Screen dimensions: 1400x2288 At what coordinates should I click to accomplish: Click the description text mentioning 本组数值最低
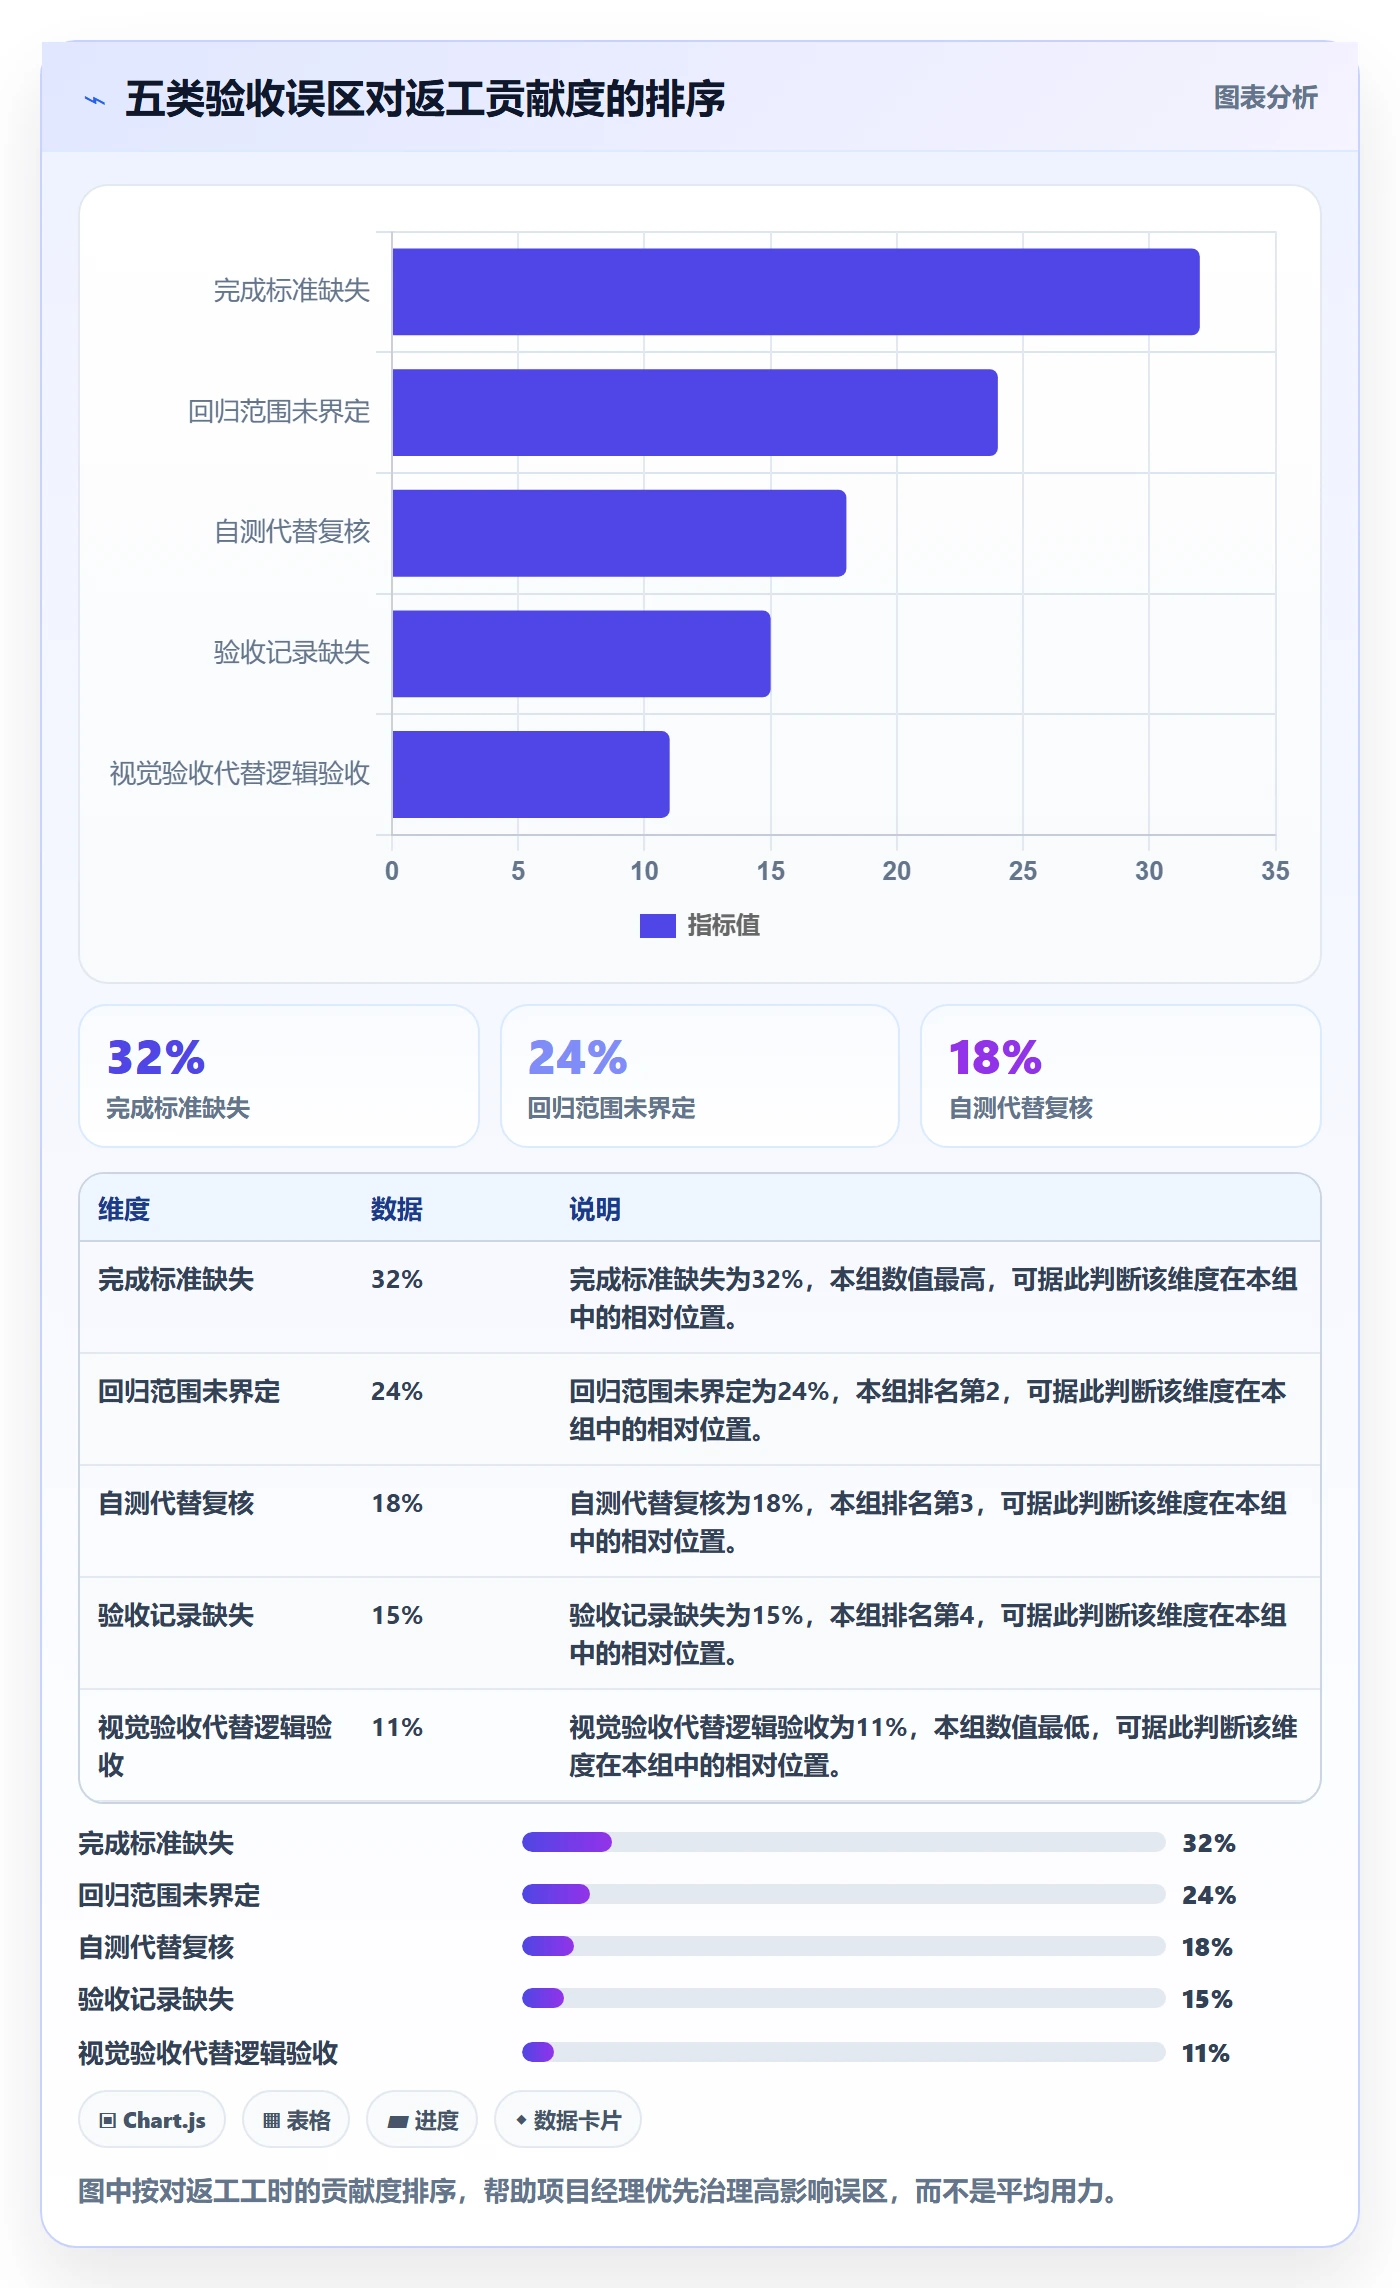point(933,1746)
